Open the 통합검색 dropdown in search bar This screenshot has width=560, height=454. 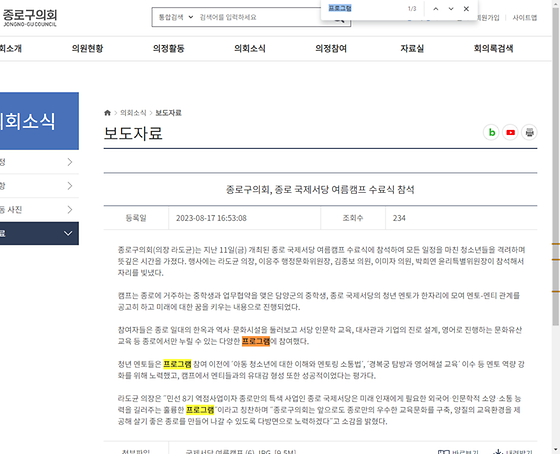176,17
